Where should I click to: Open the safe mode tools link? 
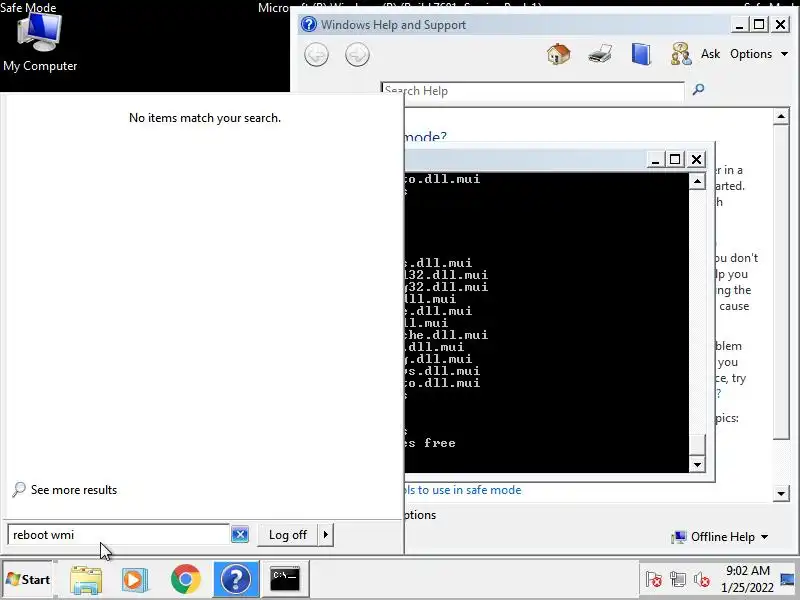click(x=463, y=490)
